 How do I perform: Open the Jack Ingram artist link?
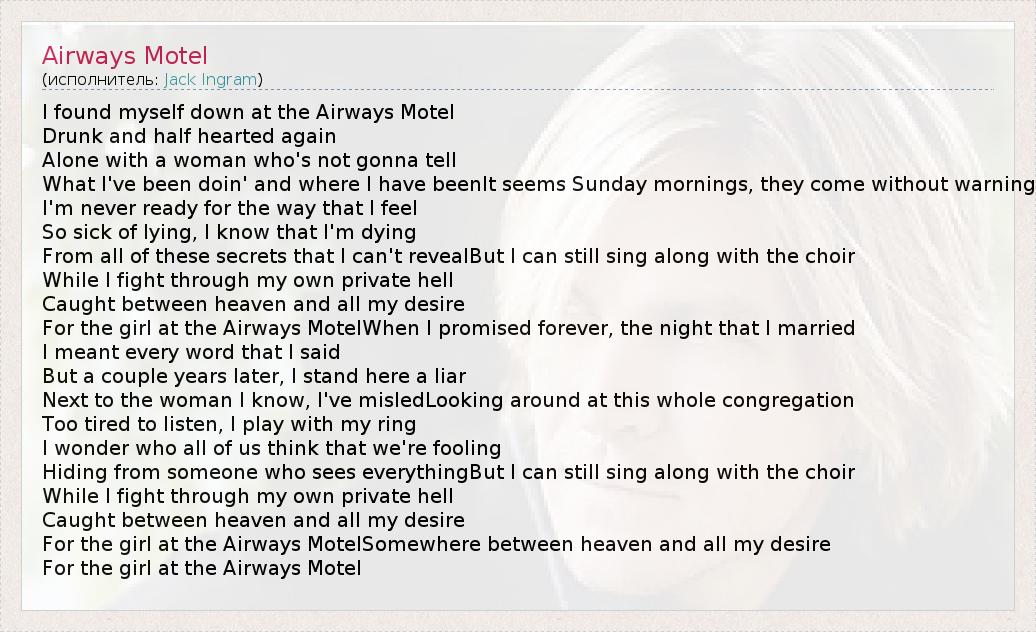pos(210,79)
